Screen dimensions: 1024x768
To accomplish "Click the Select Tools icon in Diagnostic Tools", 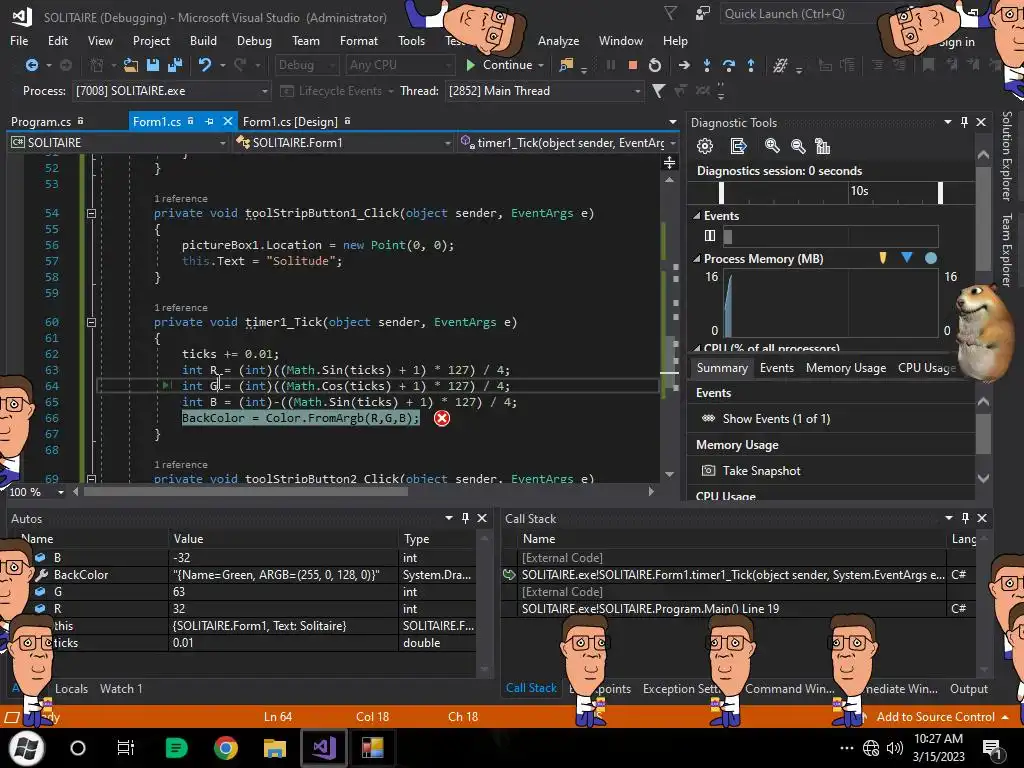I will (738, 146).
